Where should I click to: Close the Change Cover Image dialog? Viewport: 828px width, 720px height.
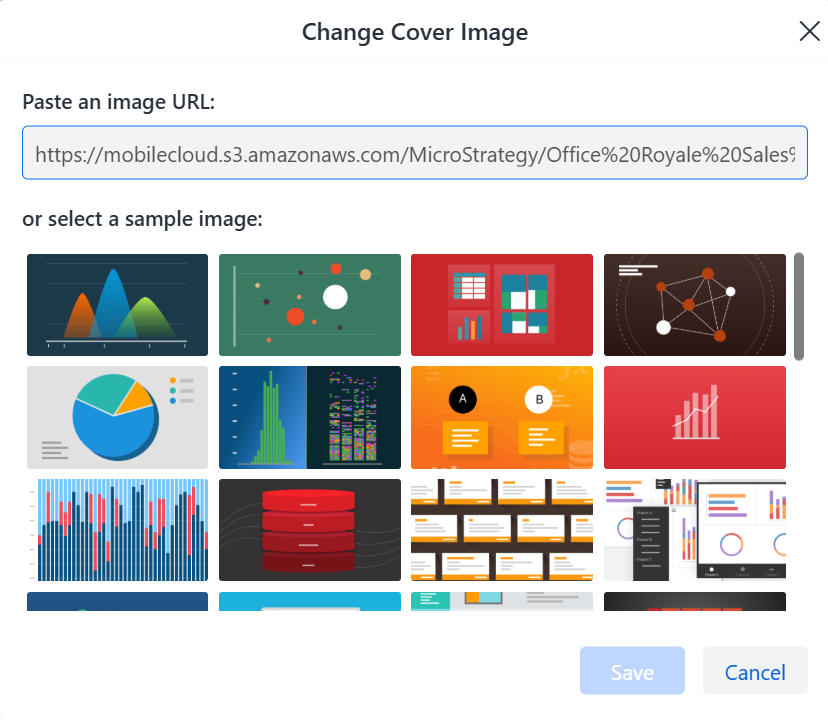tap(809, 31)
